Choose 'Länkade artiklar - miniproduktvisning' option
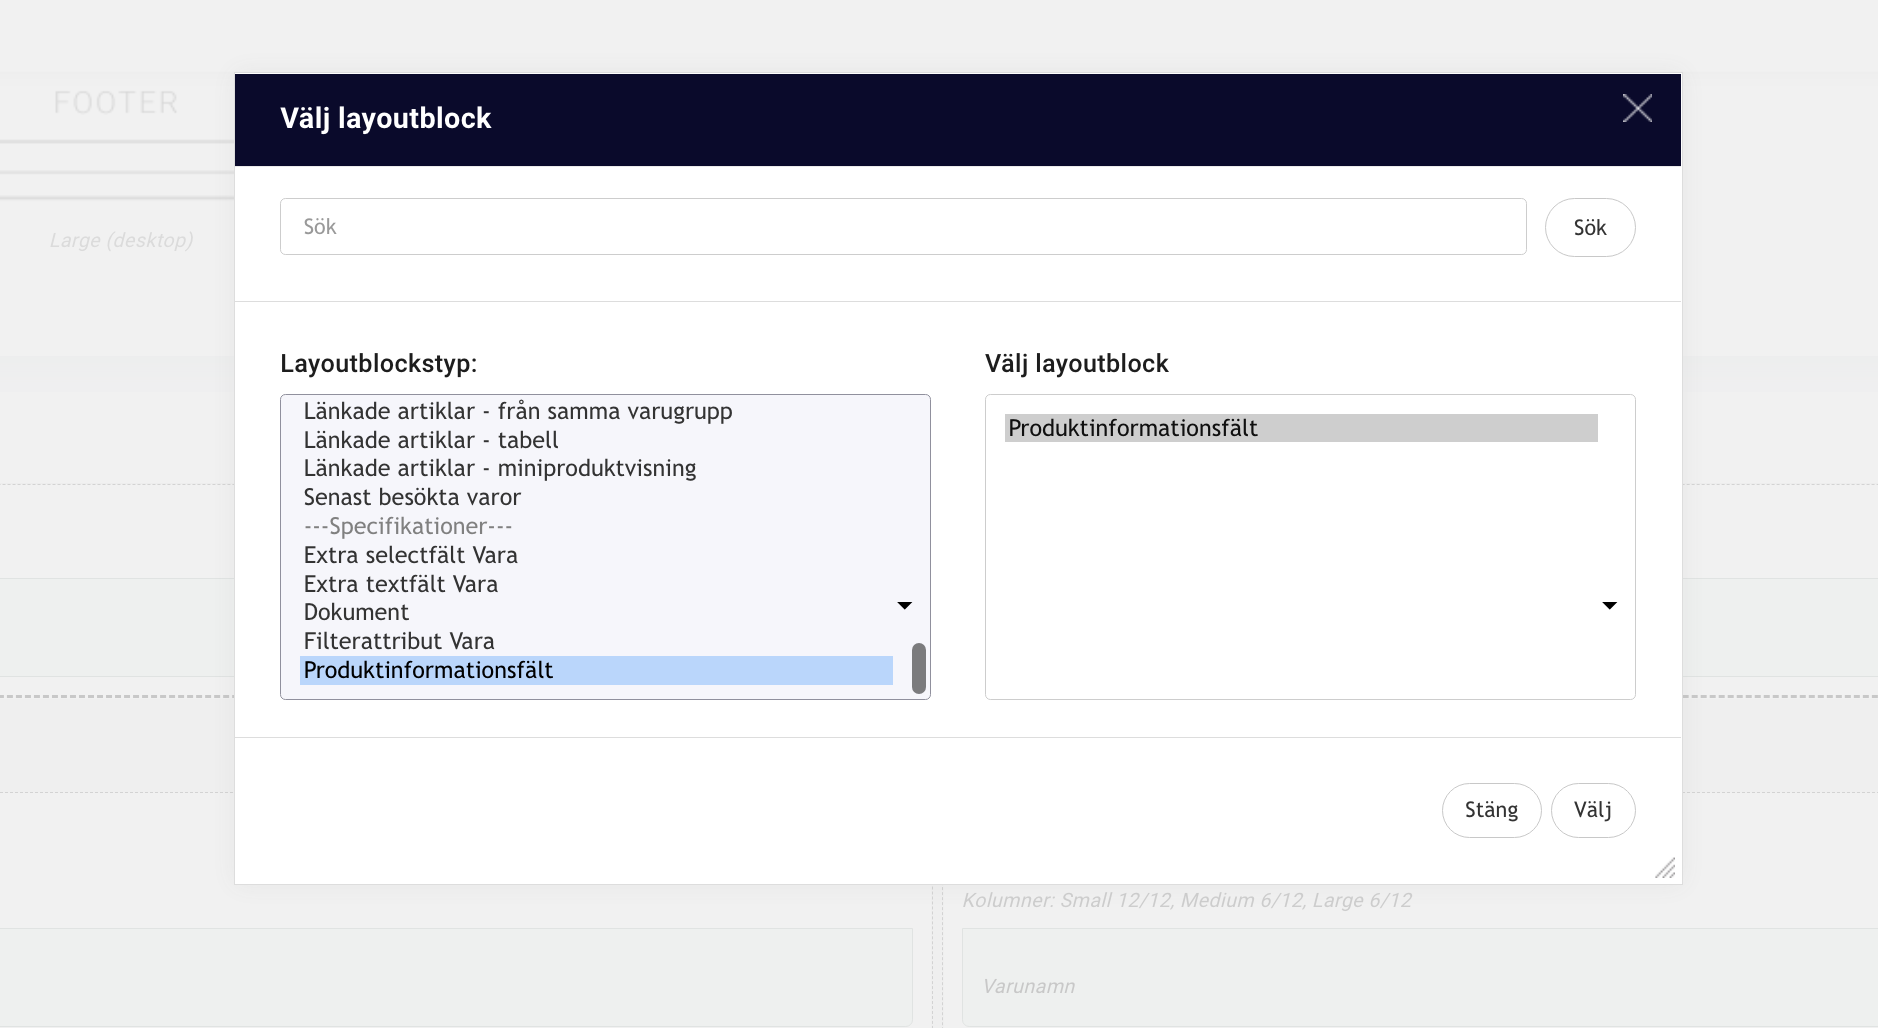The image size is (1878, 1028). 596,468
